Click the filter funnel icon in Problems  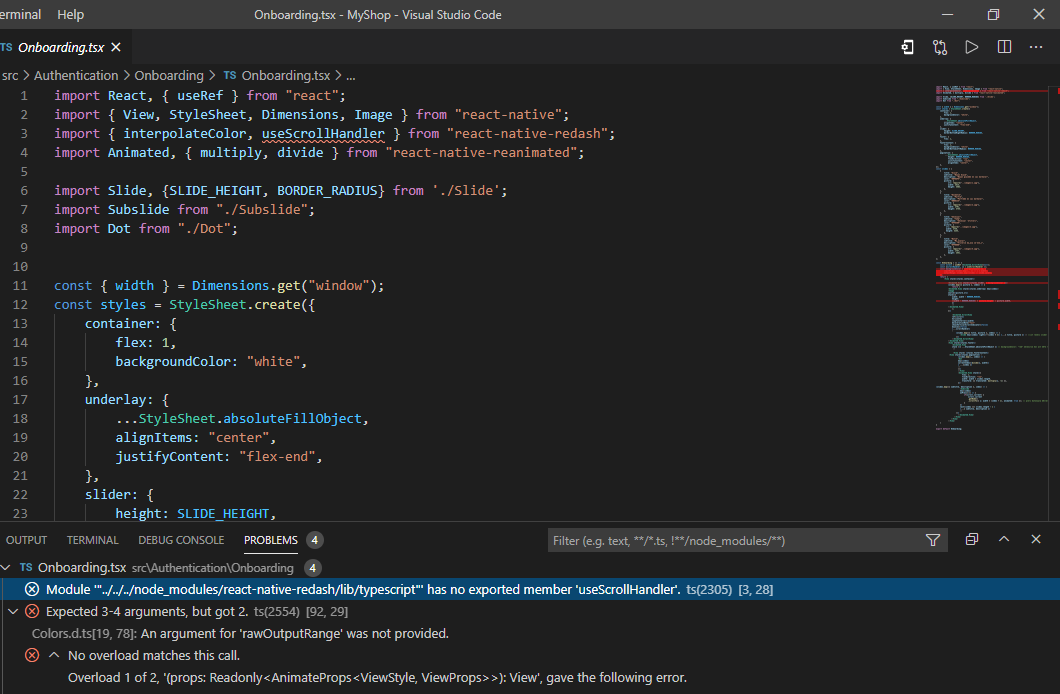933,540
